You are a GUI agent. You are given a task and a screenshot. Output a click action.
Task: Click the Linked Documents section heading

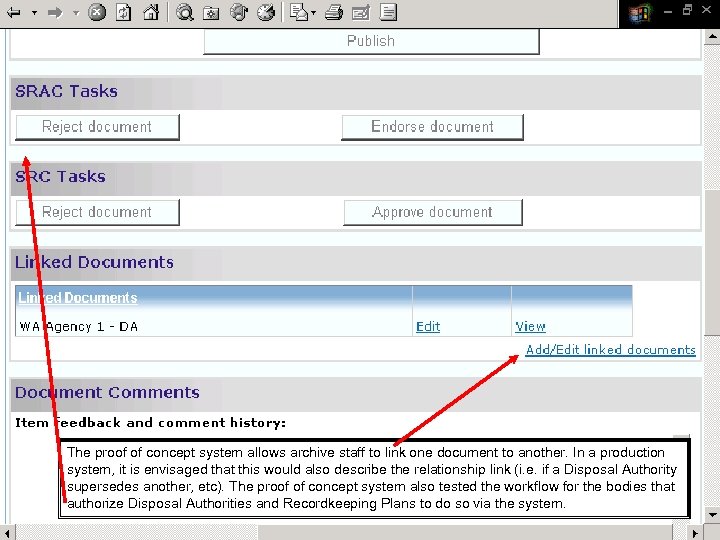tap(94, 262)
